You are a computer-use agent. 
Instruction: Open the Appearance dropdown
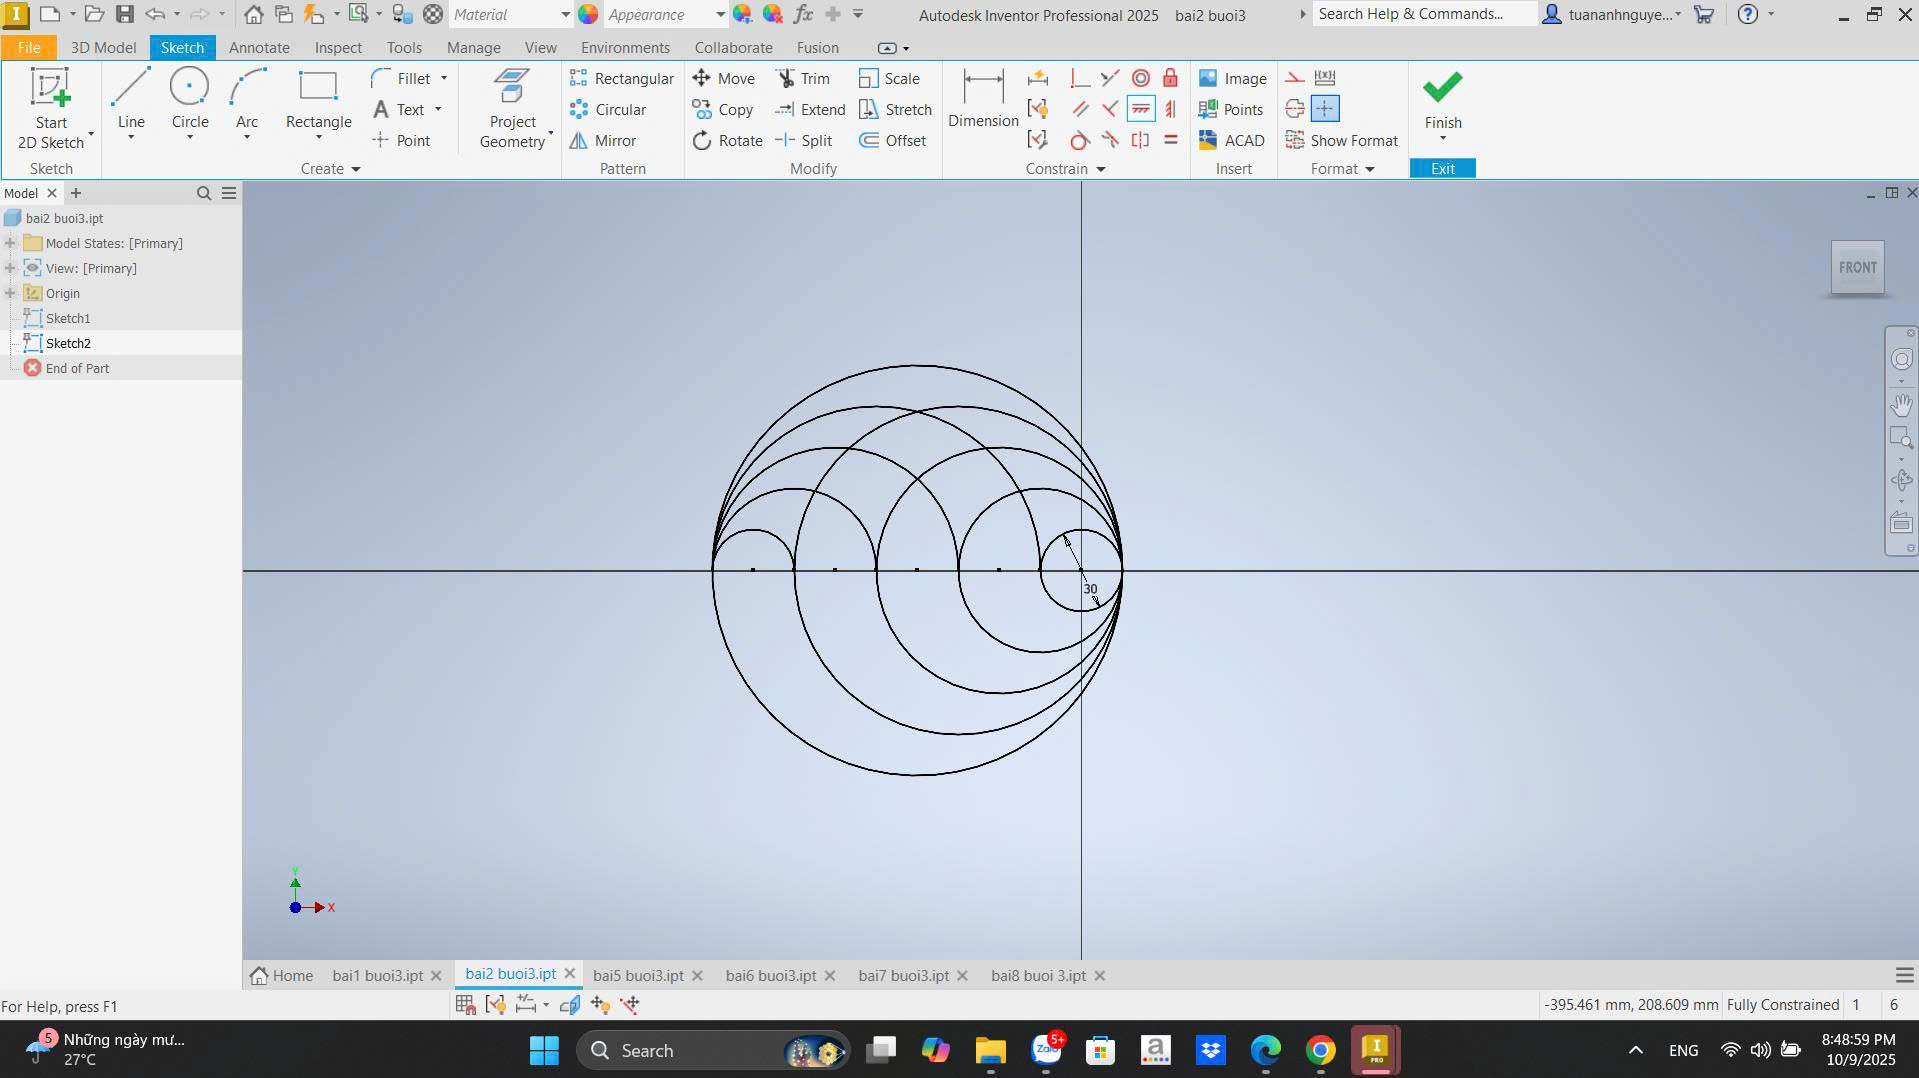(719, 15)
